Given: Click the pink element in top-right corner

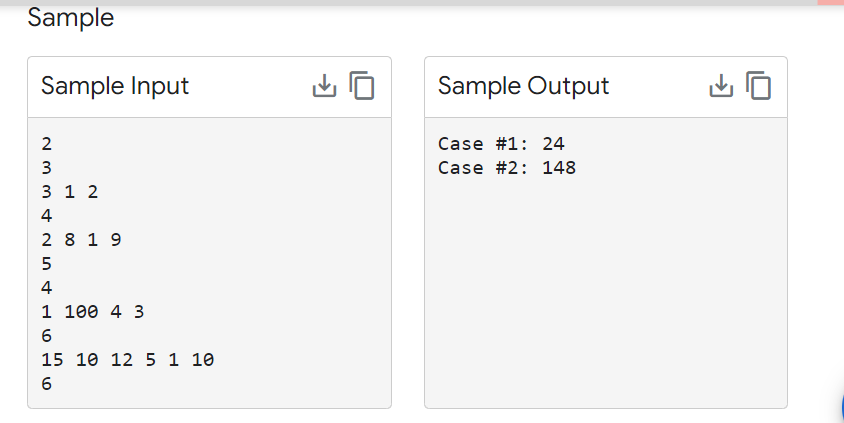Looking at the screenshot, I should (x=831, y=3).
